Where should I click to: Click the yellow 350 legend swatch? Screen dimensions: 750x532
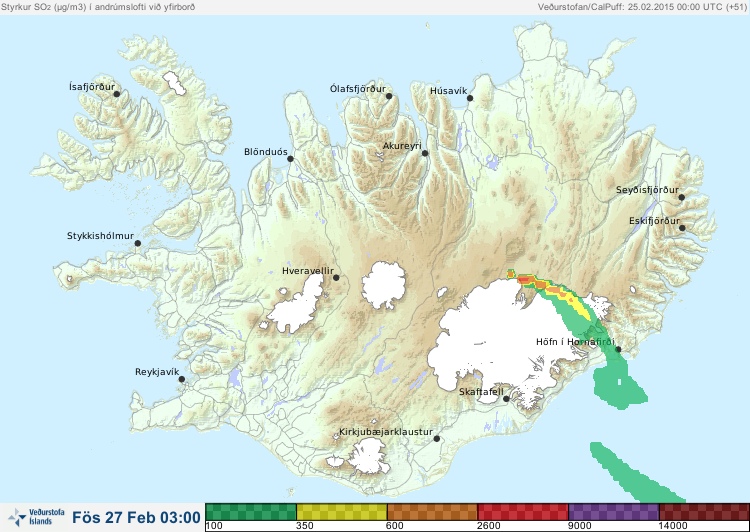342,512
